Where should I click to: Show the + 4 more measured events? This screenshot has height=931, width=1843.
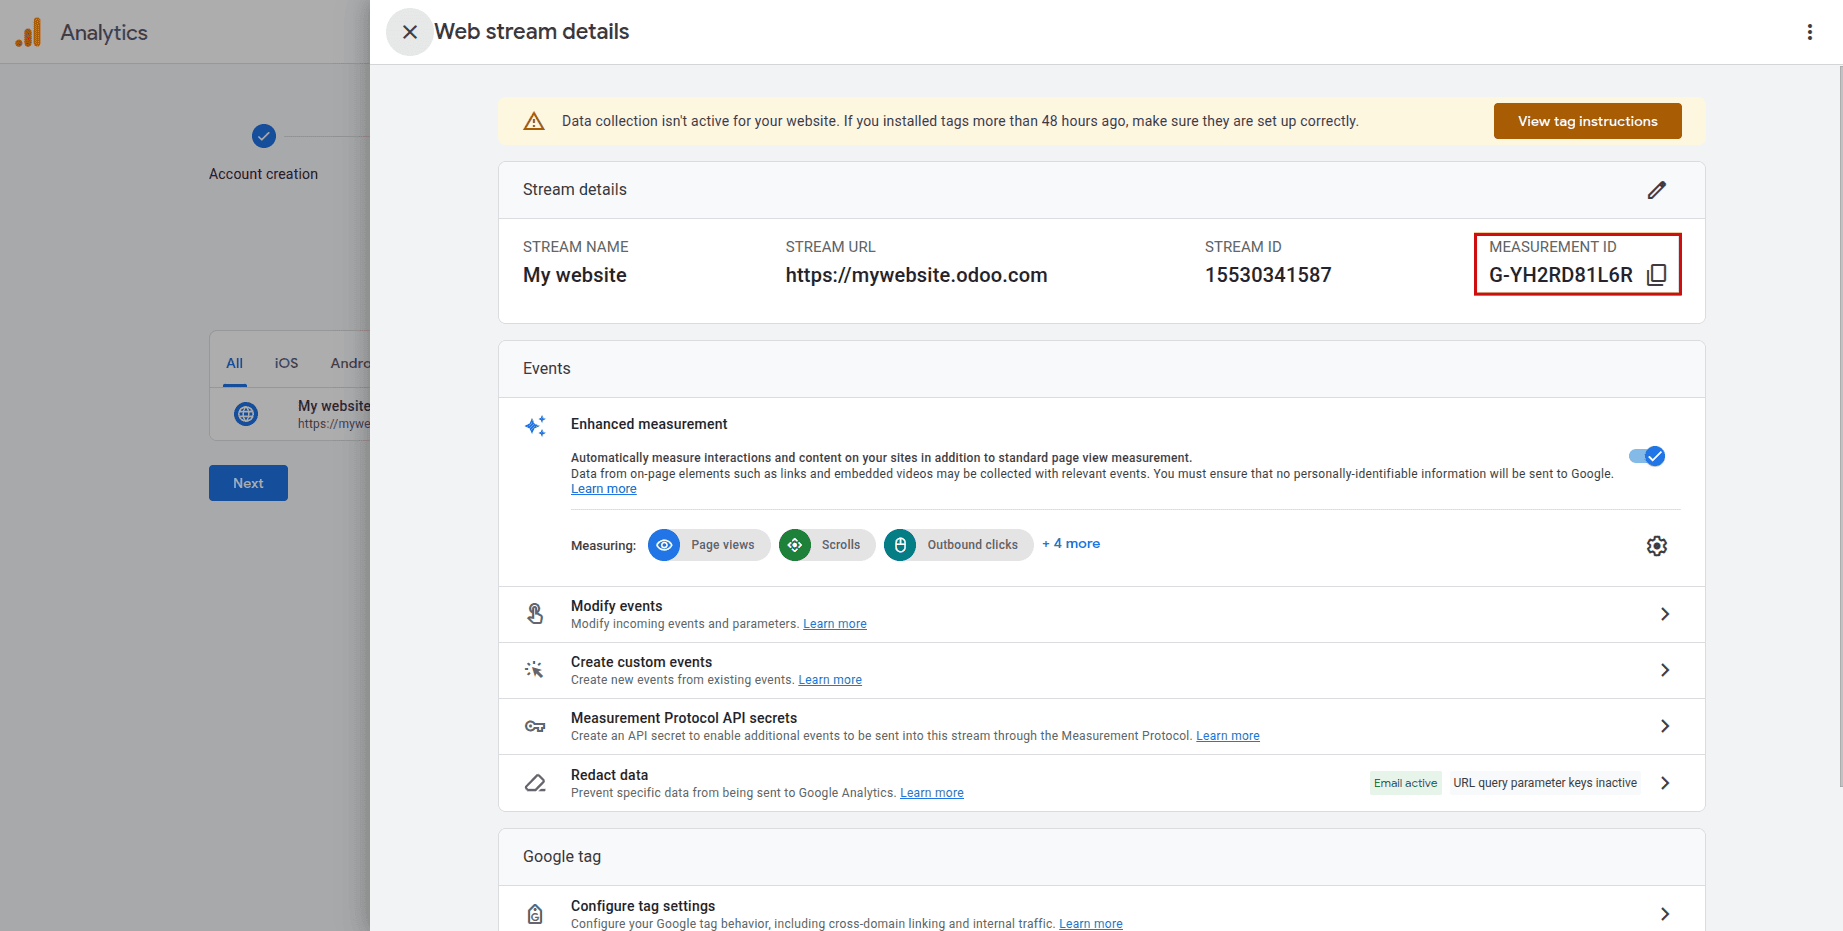click(x=1071, y=544)
